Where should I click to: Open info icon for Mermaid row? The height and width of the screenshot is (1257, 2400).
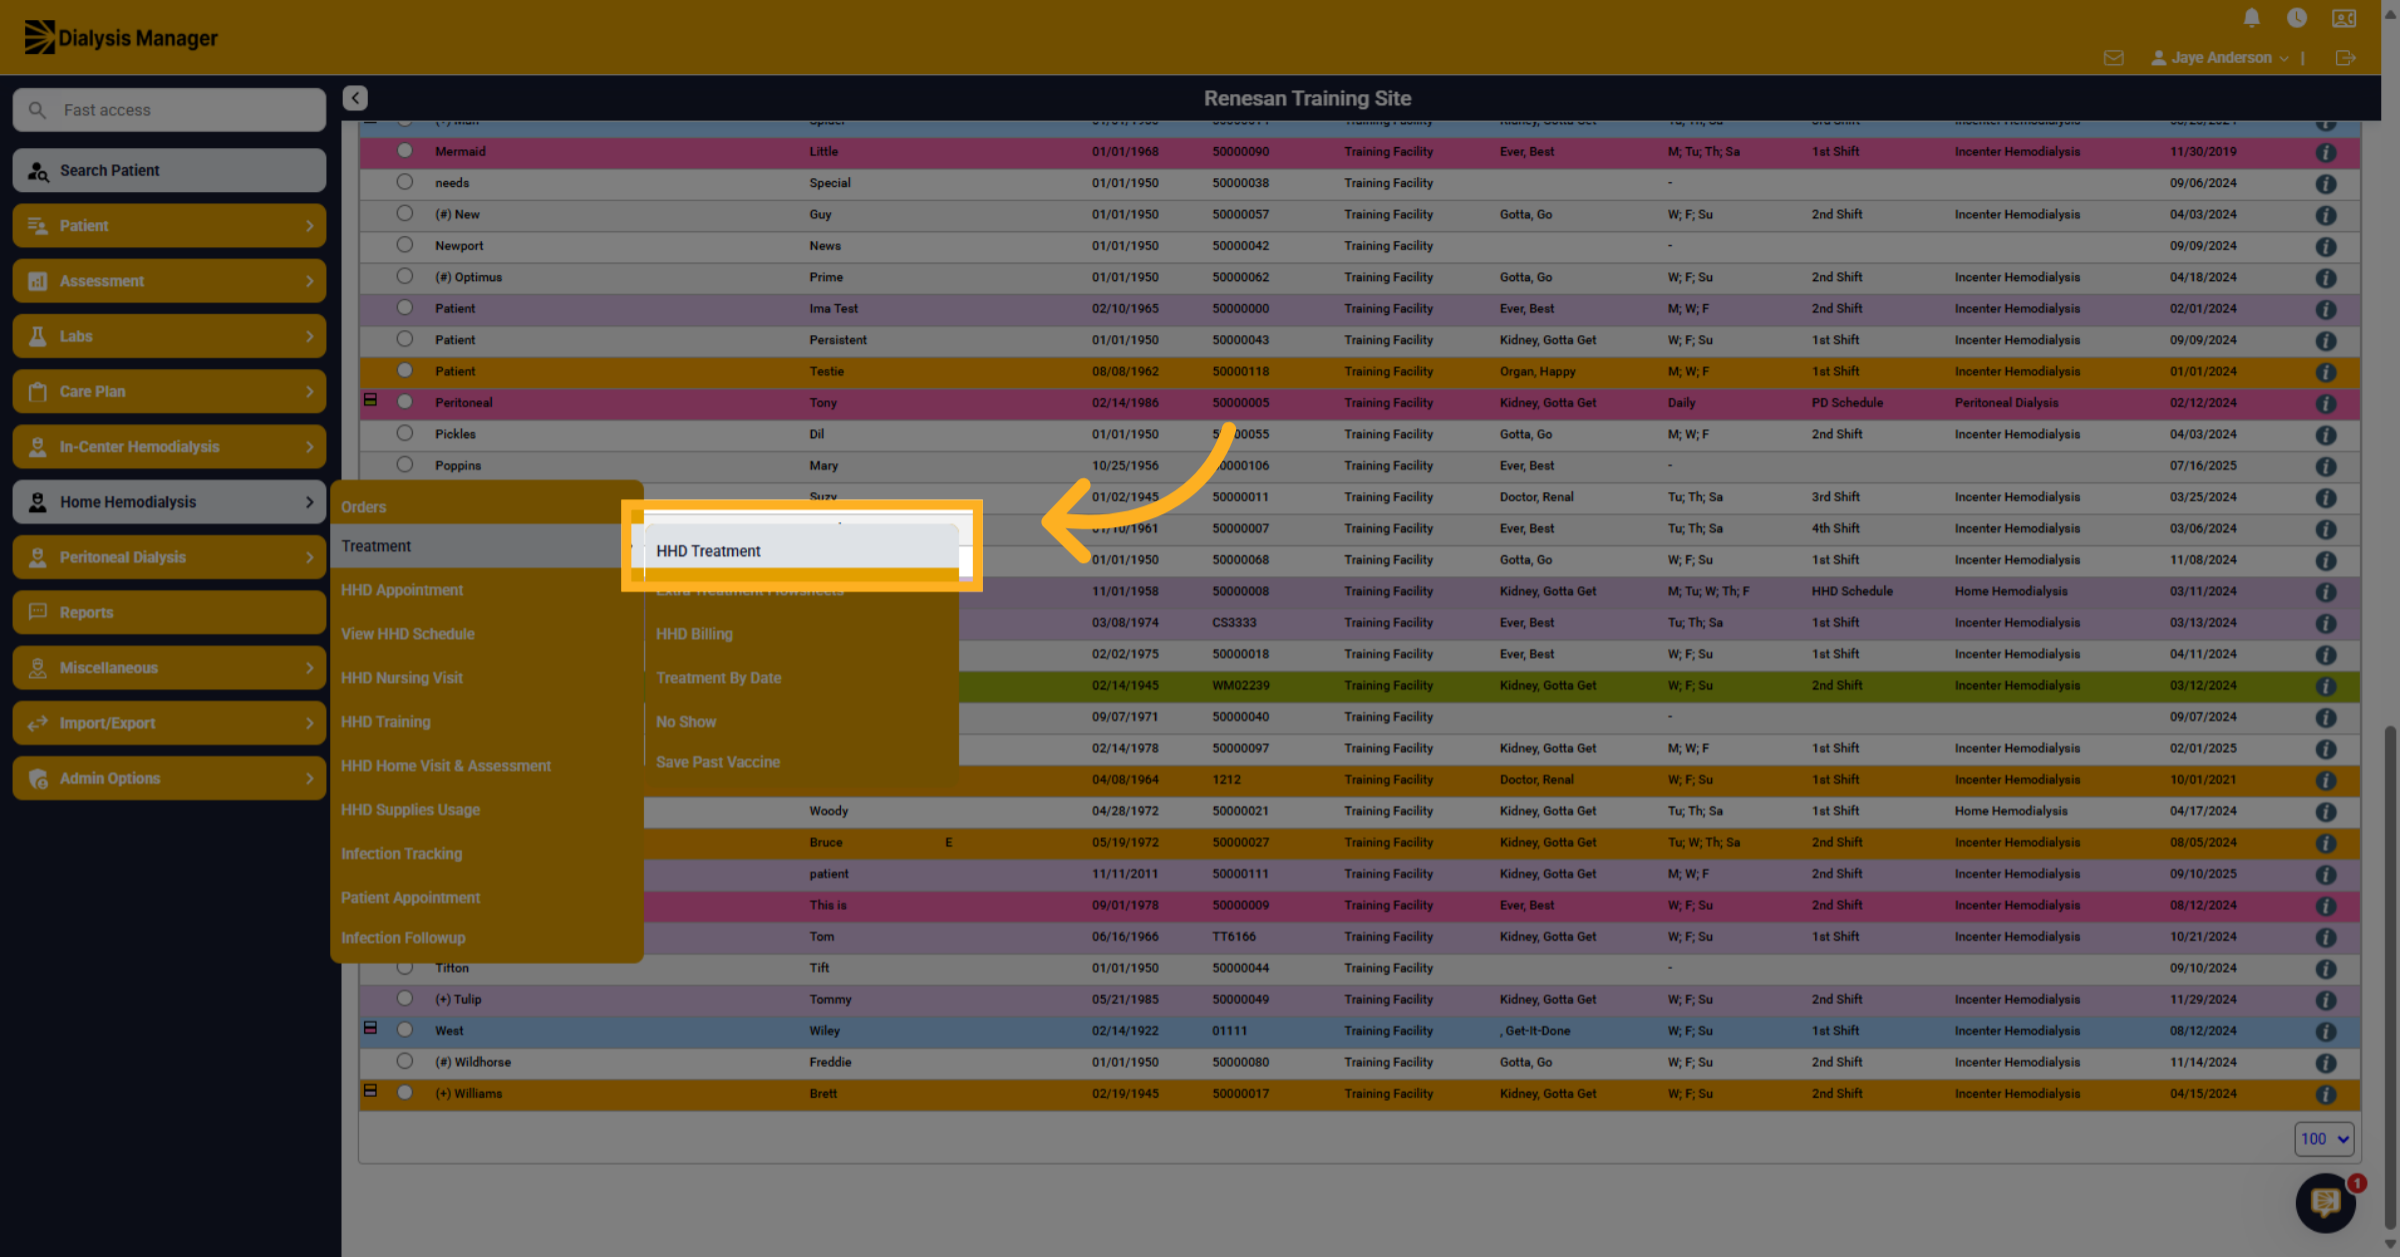(x=2326, y=152)
